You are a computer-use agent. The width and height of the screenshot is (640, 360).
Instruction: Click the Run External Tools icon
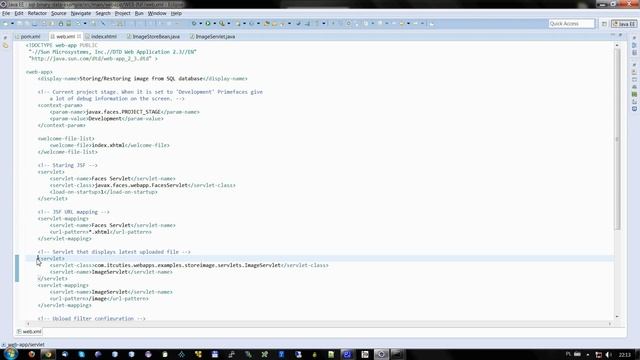[x=222, y=24]
